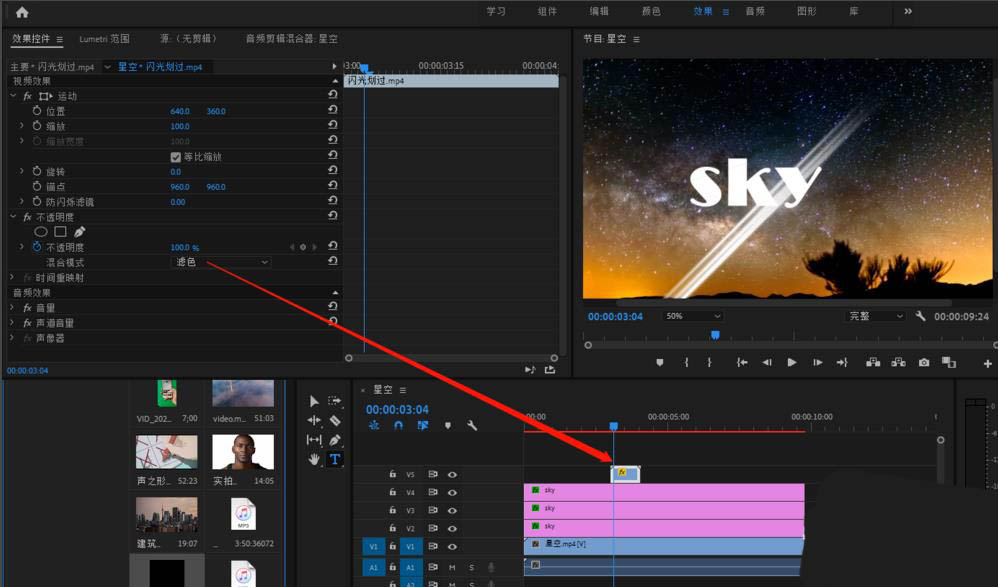Select the Hand tool

314,459
